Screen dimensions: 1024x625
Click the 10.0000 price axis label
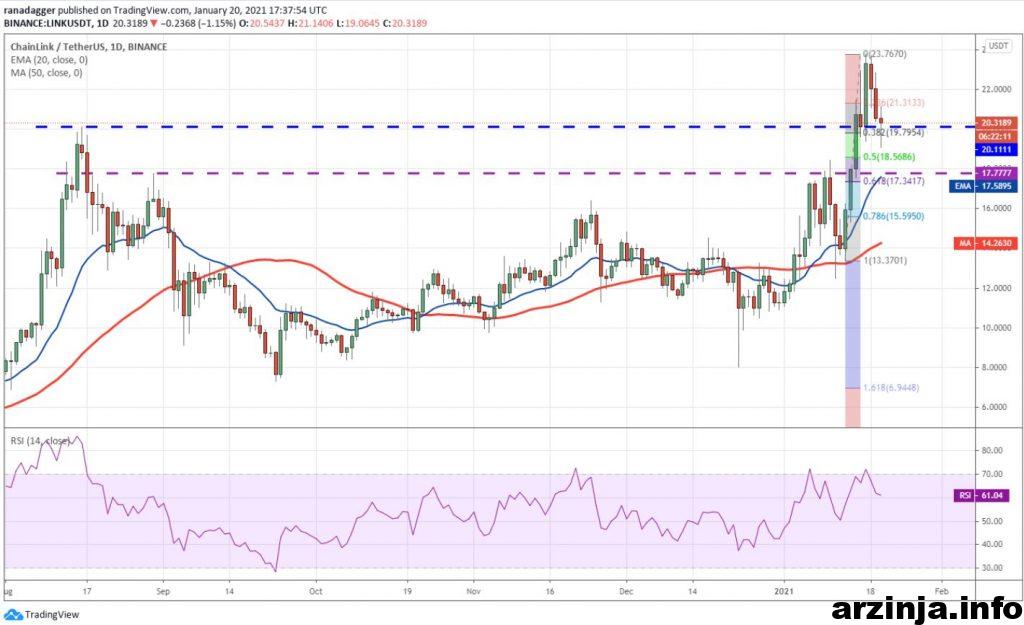(x=994, y=328)
